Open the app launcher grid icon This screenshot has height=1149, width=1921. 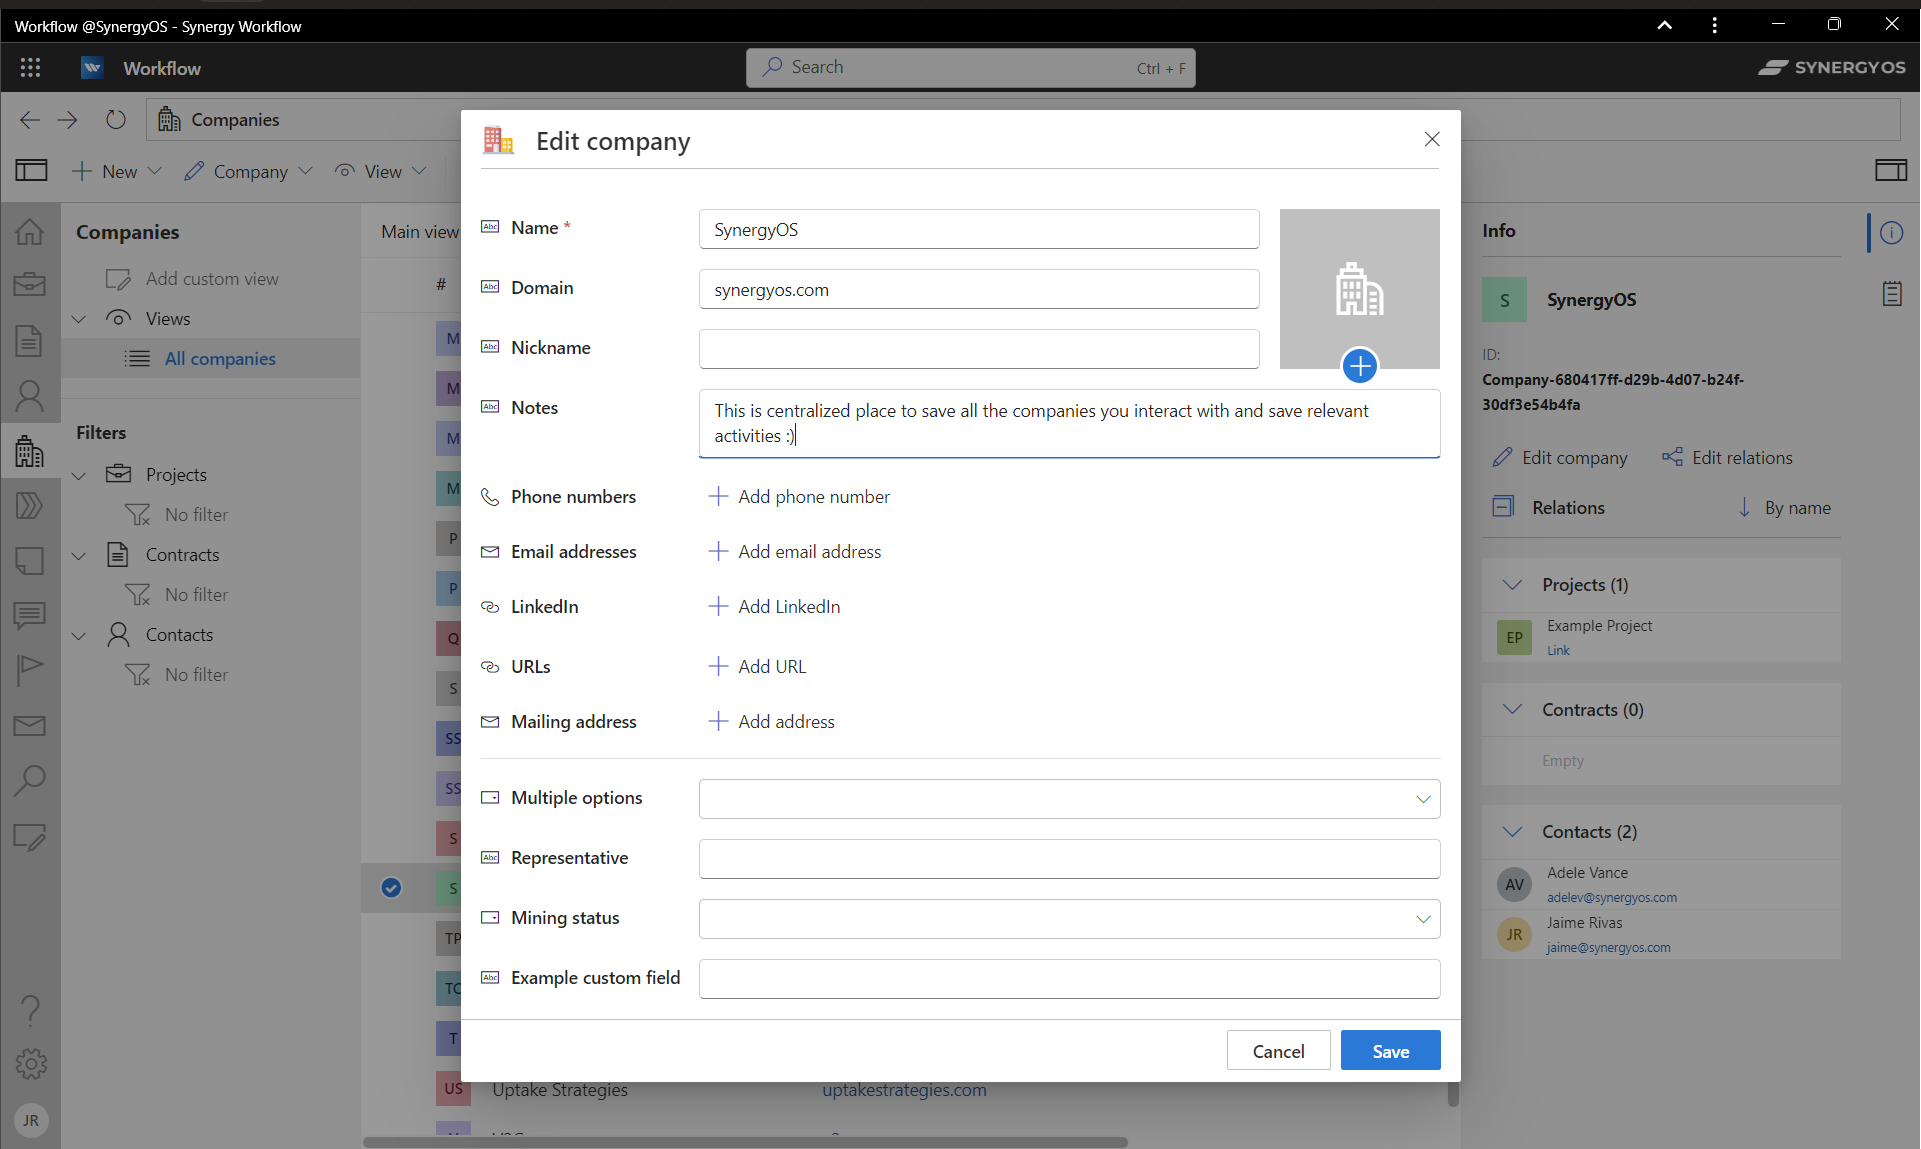(30, 67)
